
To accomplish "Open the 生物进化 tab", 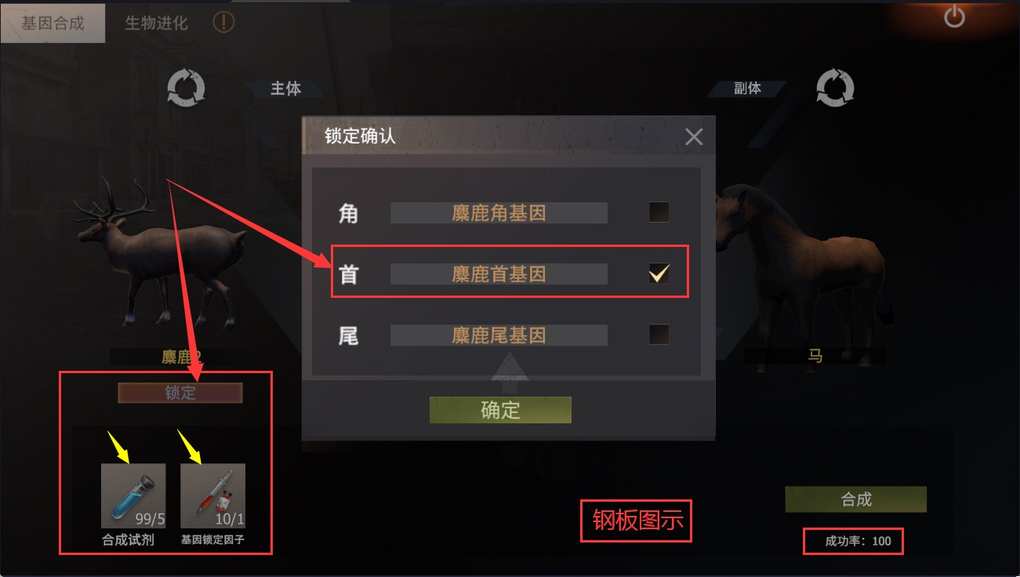I will 156,23.
